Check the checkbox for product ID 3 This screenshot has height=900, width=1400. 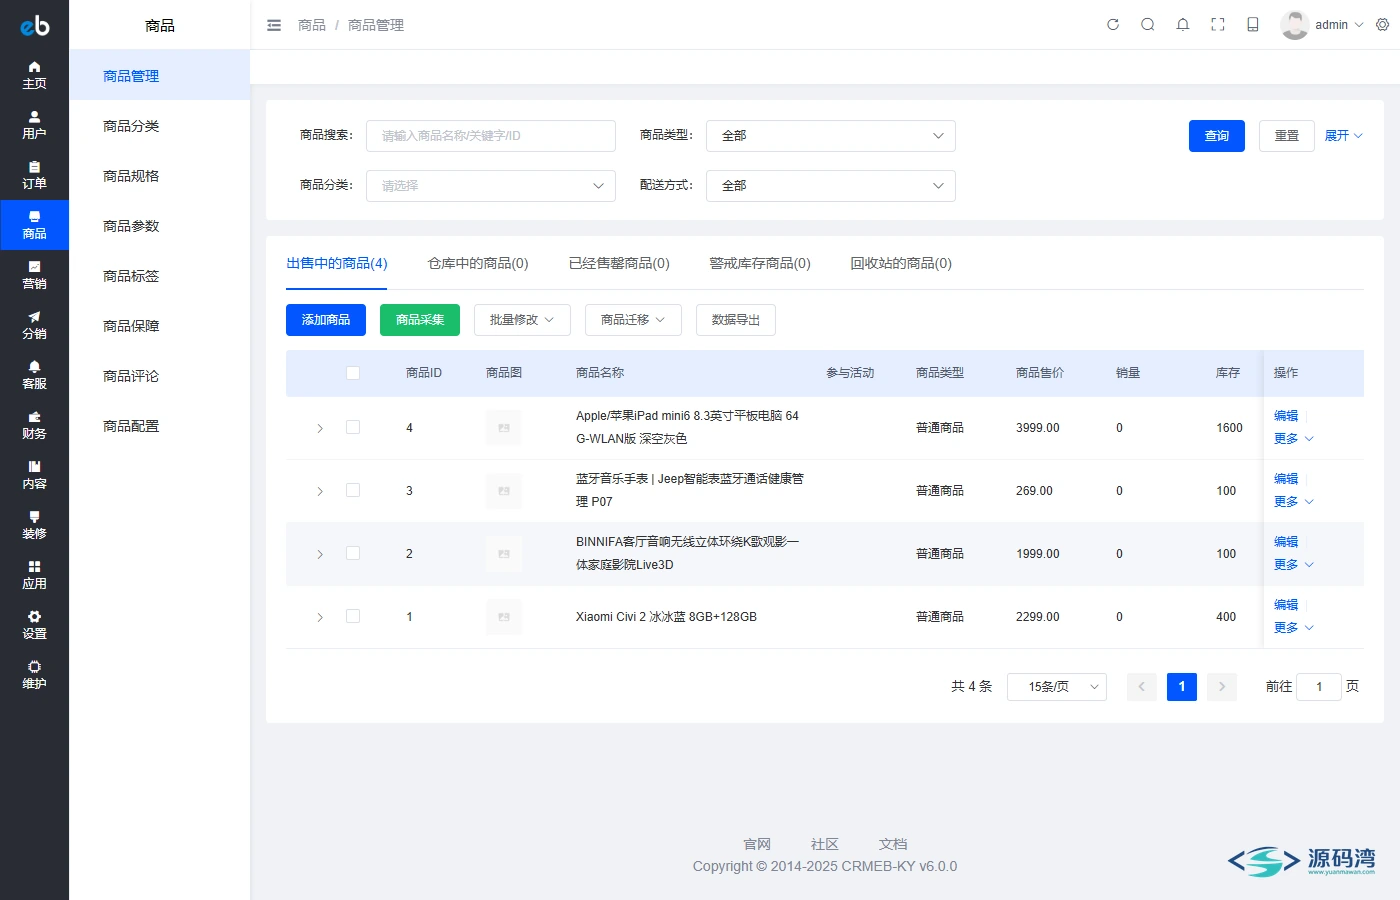pos(353,490)
